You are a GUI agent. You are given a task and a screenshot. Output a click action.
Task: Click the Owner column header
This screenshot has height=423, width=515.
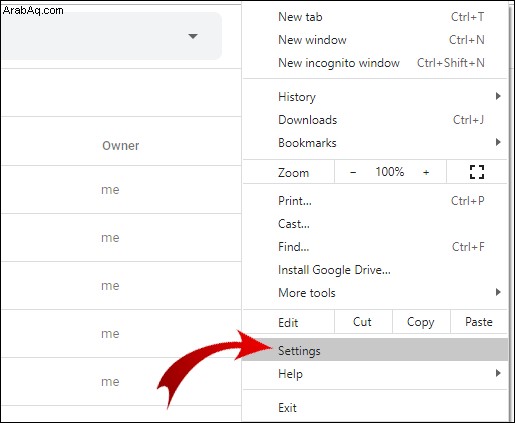coord(120,146)
